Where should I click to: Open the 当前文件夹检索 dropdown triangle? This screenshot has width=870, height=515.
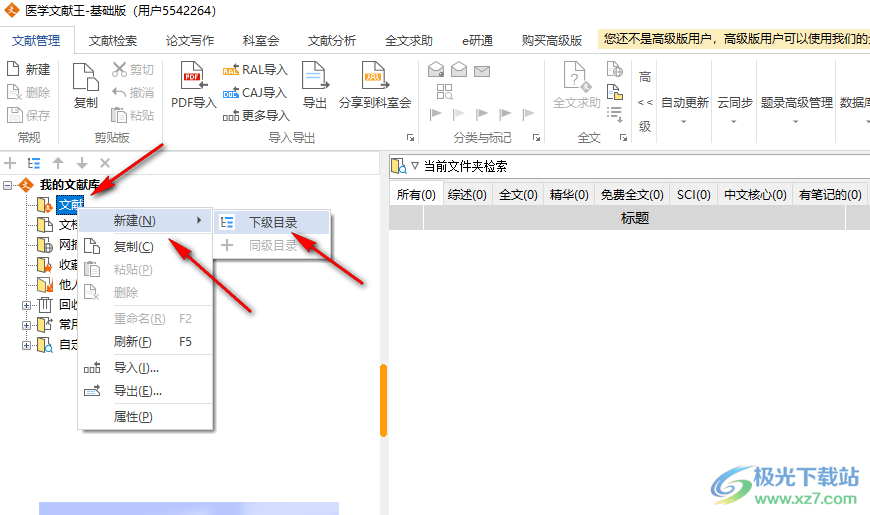414,165
